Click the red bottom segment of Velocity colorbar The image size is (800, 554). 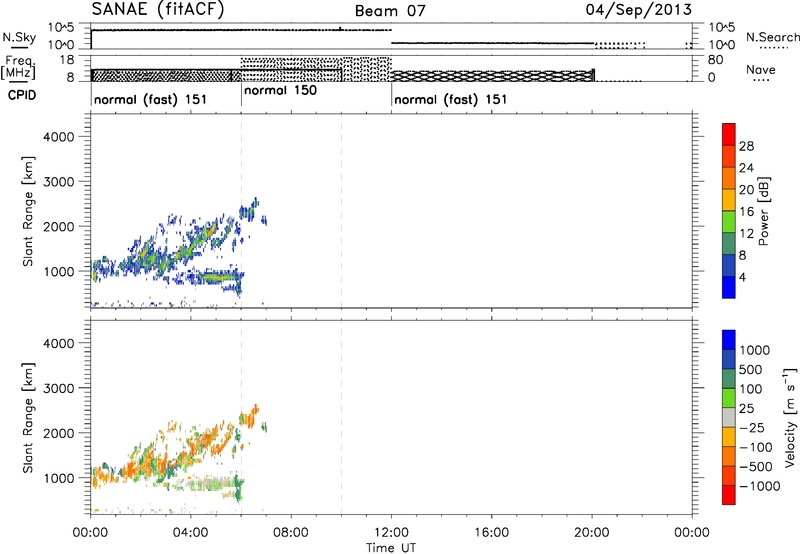[x=729, y=495]
